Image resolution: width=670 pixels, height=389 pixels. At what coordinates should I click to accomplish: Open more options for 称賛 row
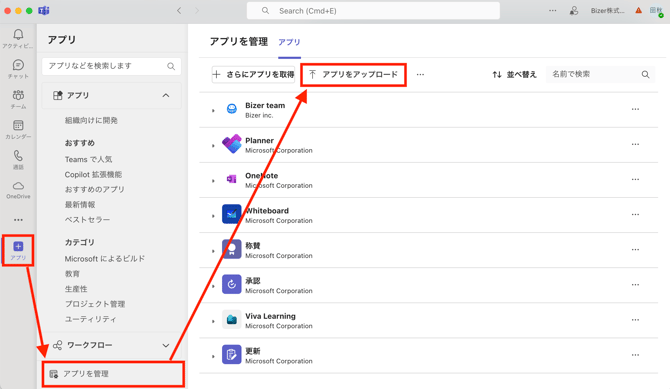point(635,249)
